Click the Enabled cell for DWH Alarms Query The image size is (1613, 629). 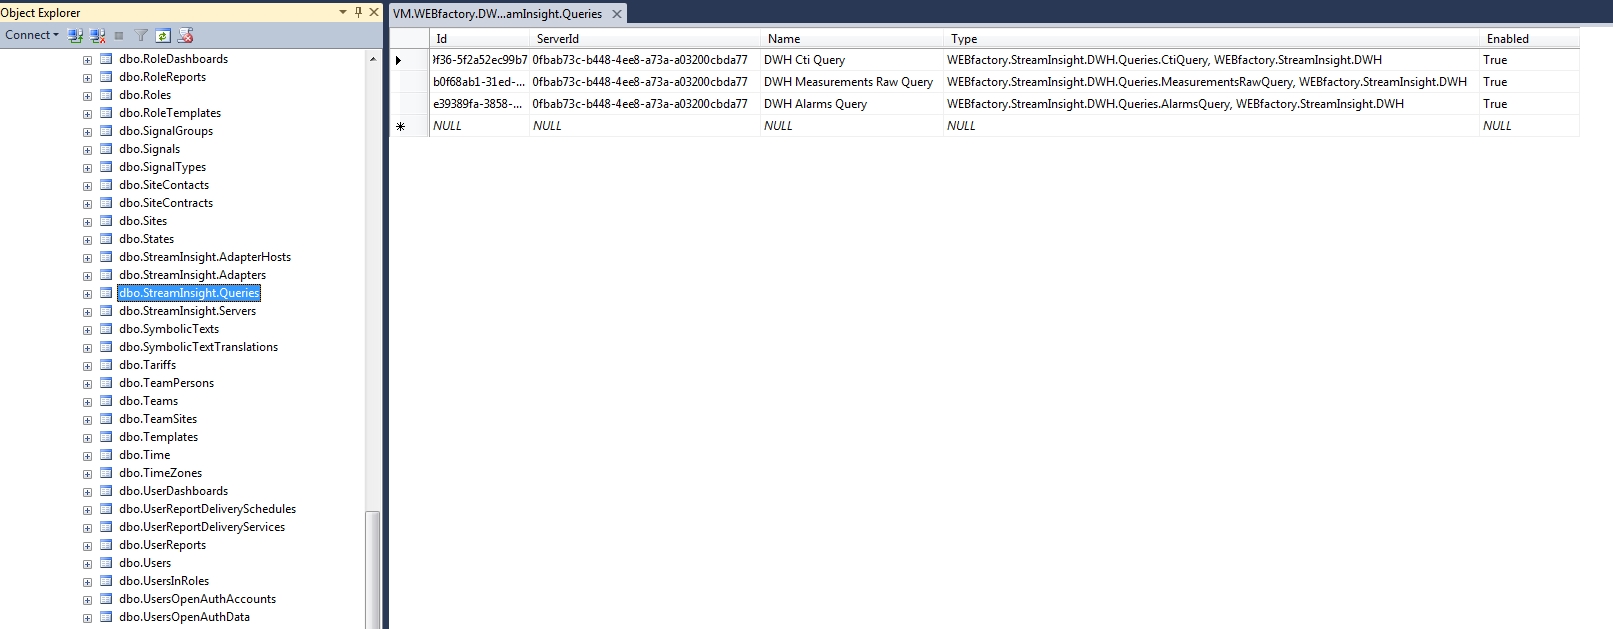(1495, 104)
